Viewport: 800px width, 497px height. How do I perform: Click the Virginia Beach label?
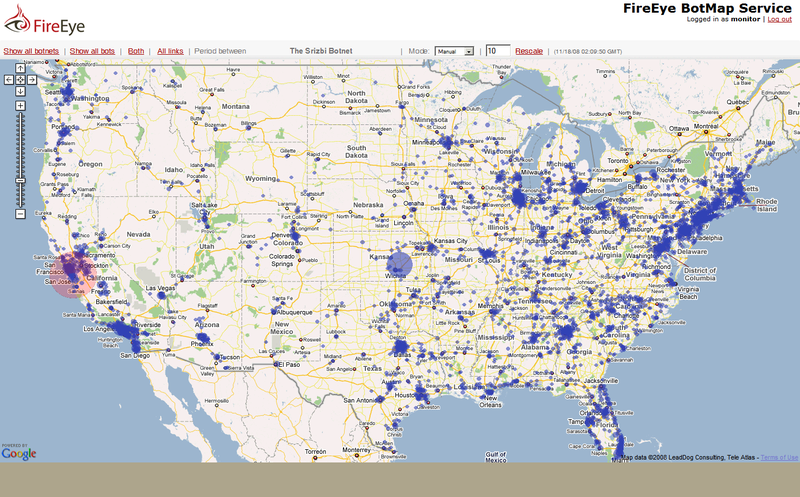tap(688, 292)
